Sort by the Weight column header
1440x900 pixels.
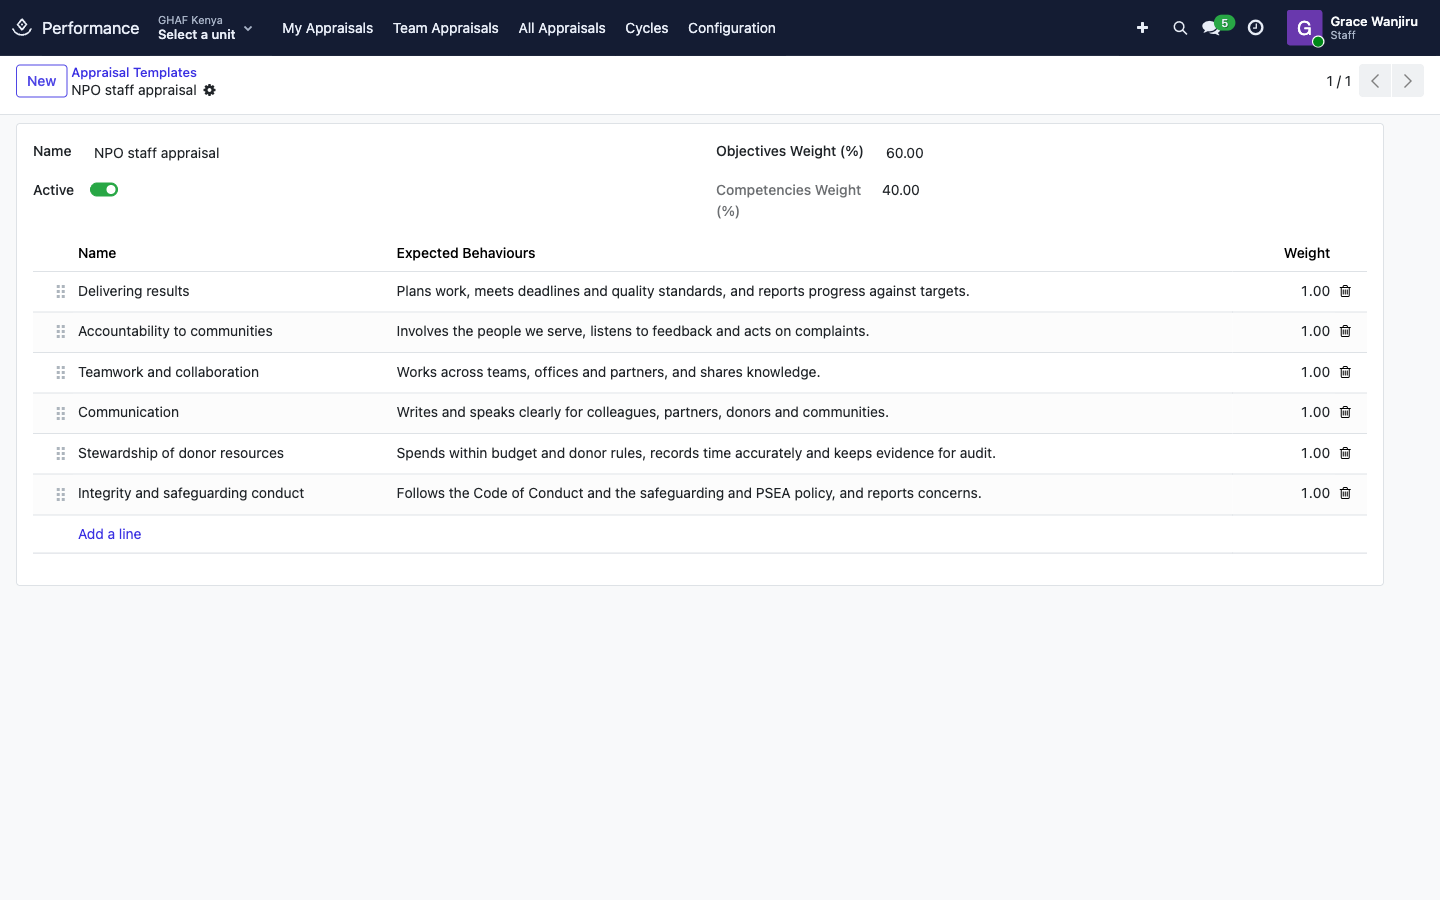(x=1307, y=253)
